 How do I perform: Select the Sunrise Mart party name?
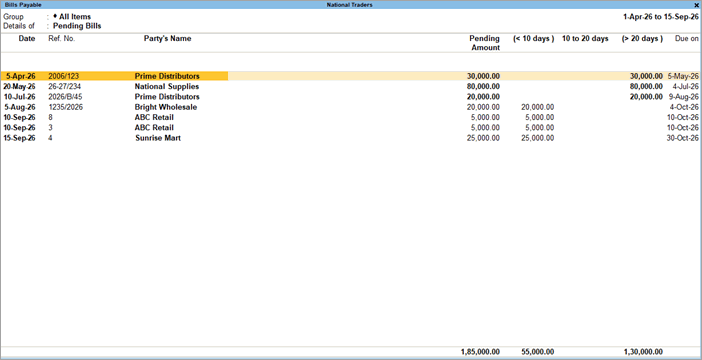pyautogui.click(x=158, y=138)
